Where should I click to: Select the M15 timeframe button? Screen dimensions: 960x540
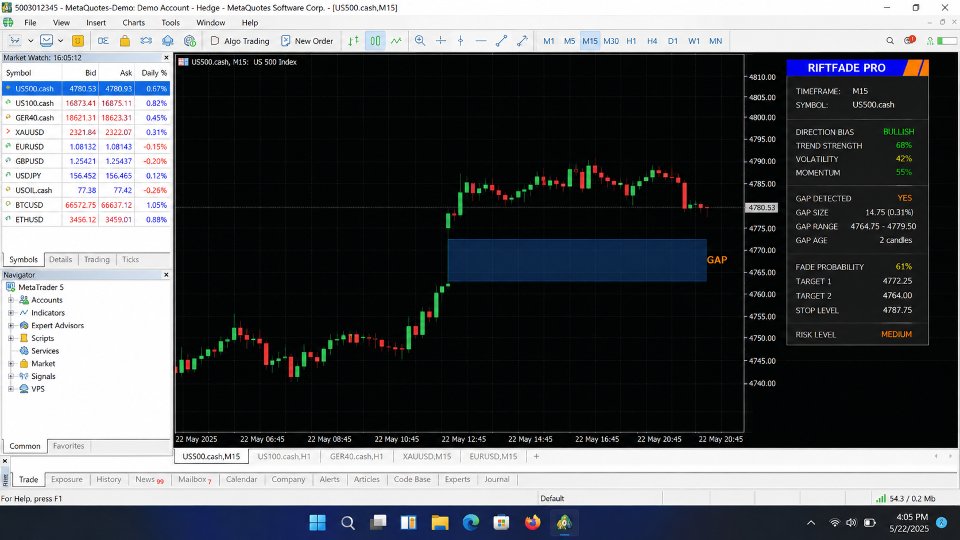coord(590,41)
